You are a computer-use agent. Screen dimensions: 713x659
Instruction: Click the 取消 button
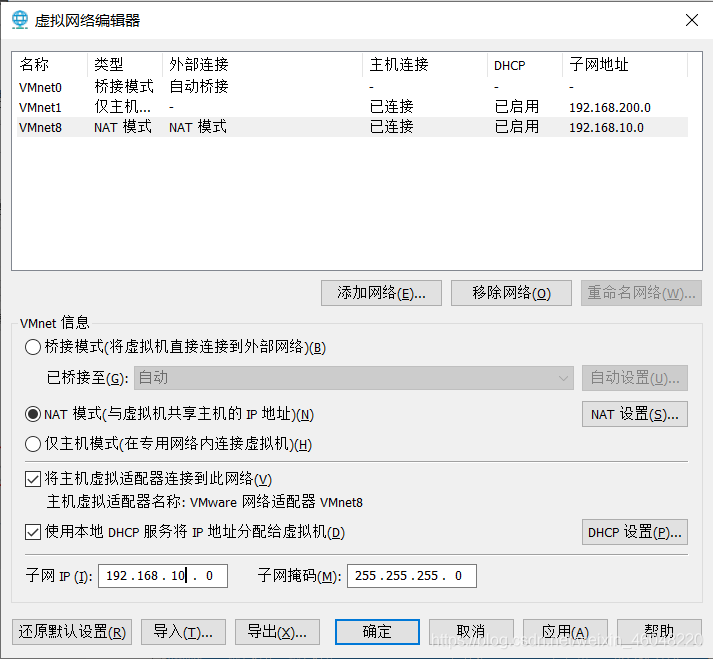point(471,632)
